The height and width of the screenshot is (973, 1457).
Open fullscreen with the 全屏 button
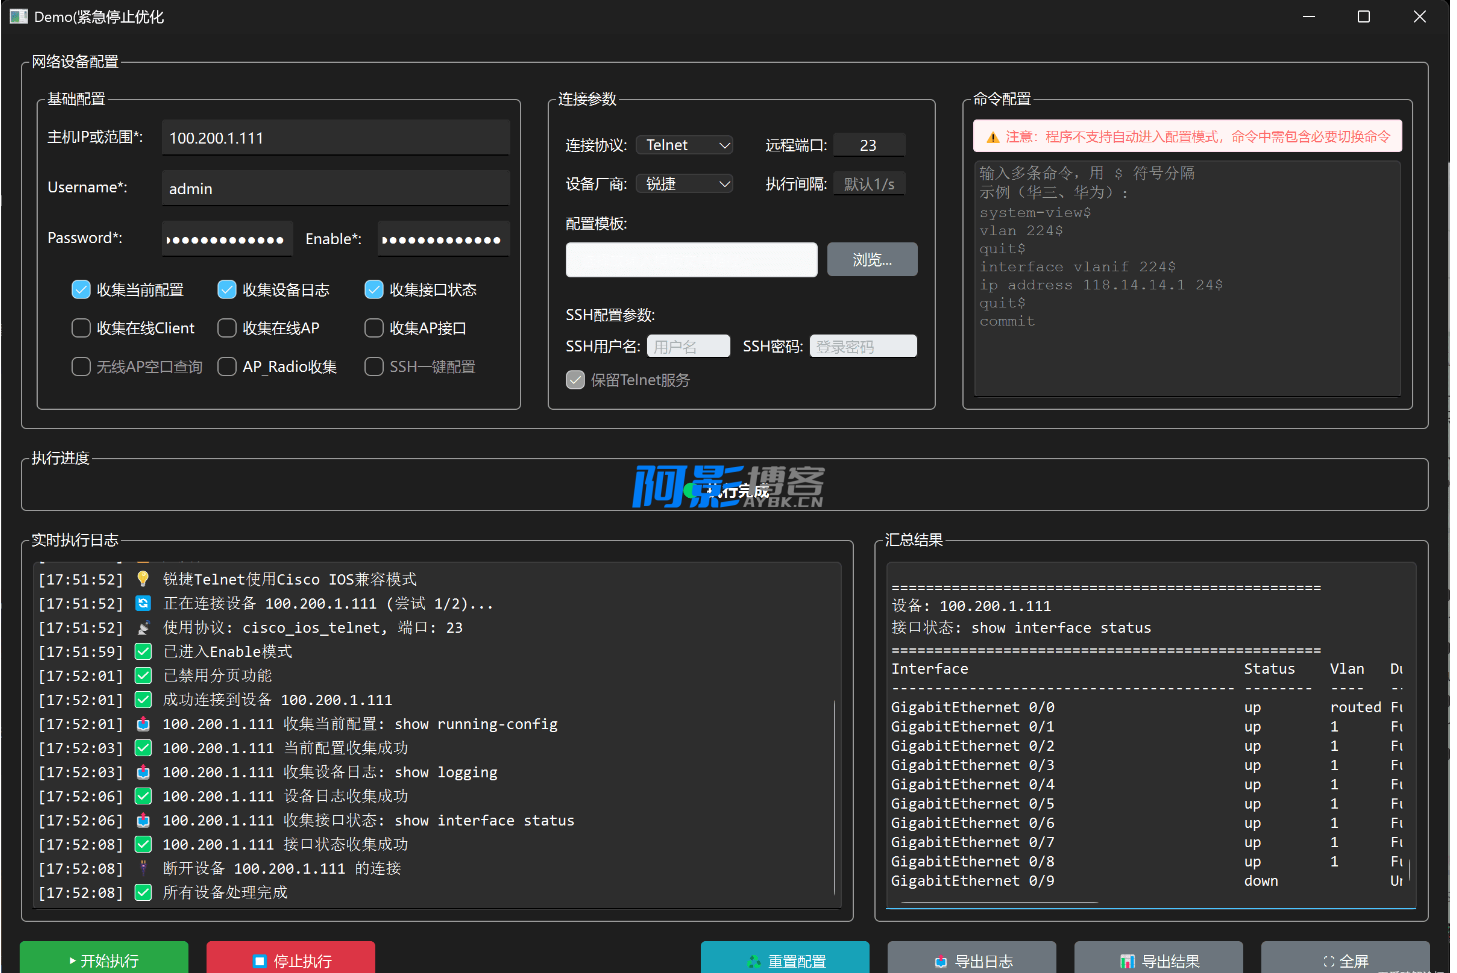pyautogui.click(x=1345, y=958)
